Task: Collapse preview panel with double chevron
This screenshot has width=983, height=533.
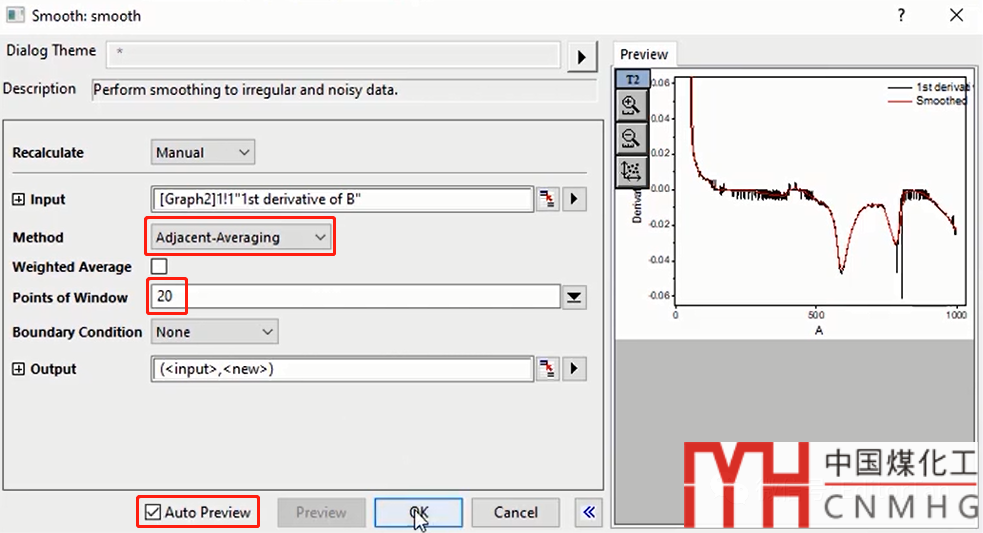Action: [589, 513]
